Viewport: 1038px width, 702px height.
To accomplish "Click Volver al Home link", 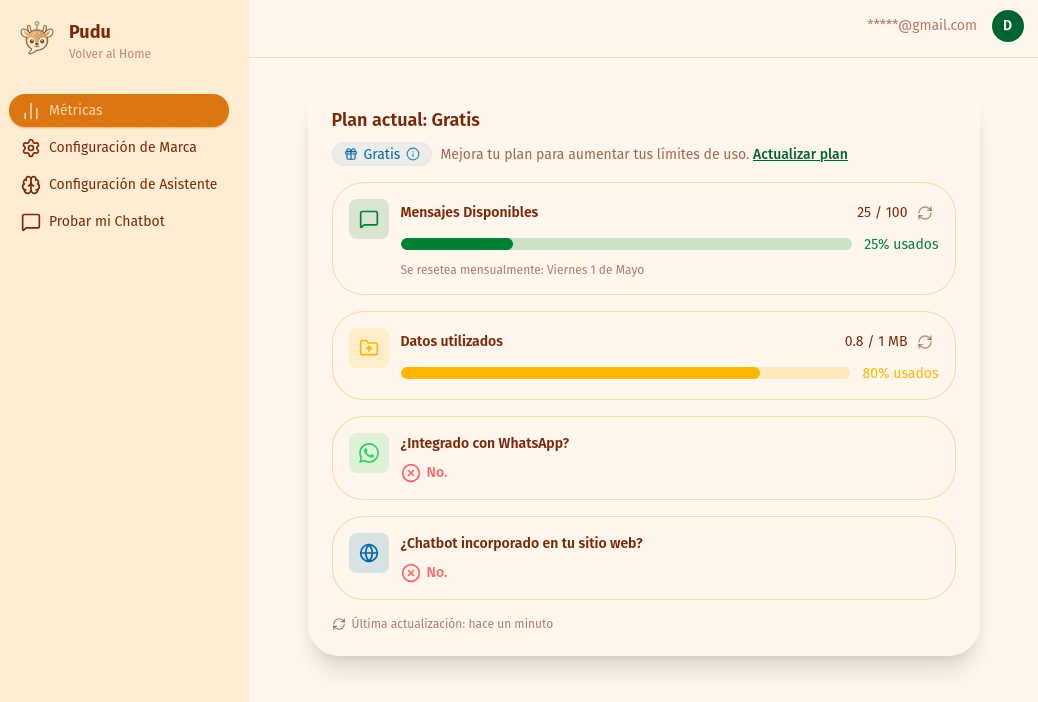I will coord(110,54).
